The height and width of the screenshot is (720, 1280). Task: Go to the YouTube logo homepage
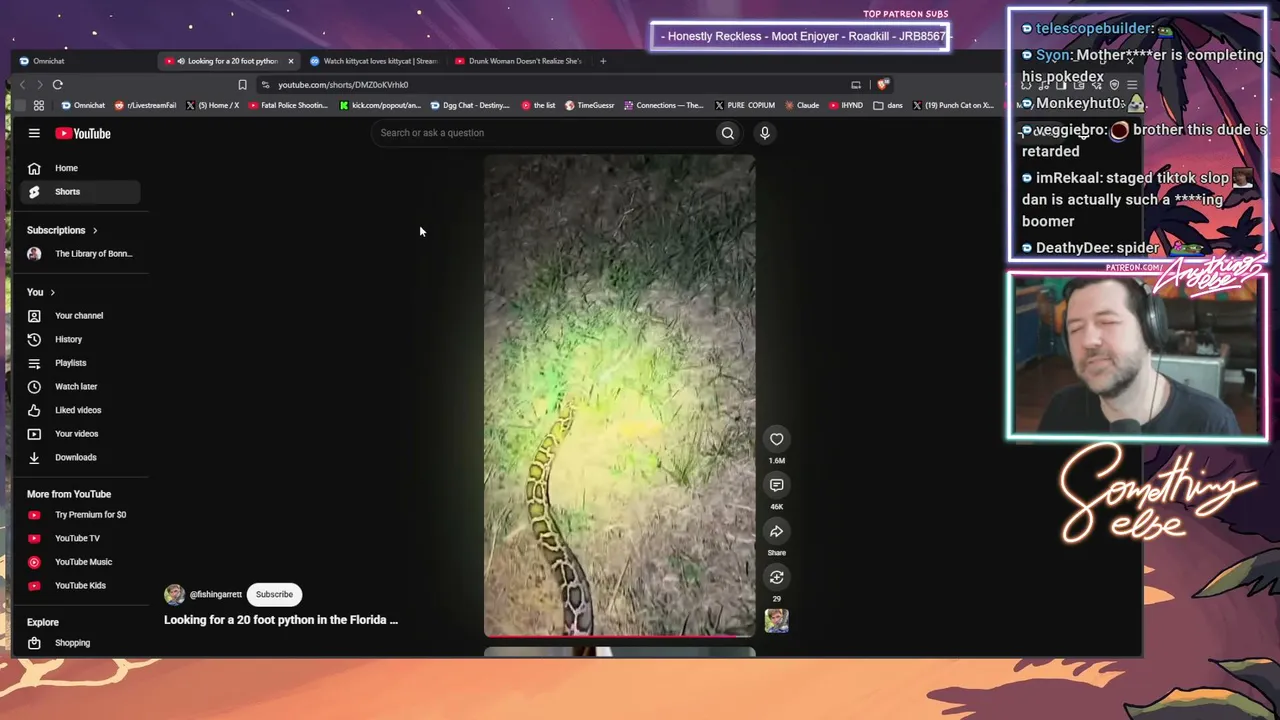click(83, 133)
